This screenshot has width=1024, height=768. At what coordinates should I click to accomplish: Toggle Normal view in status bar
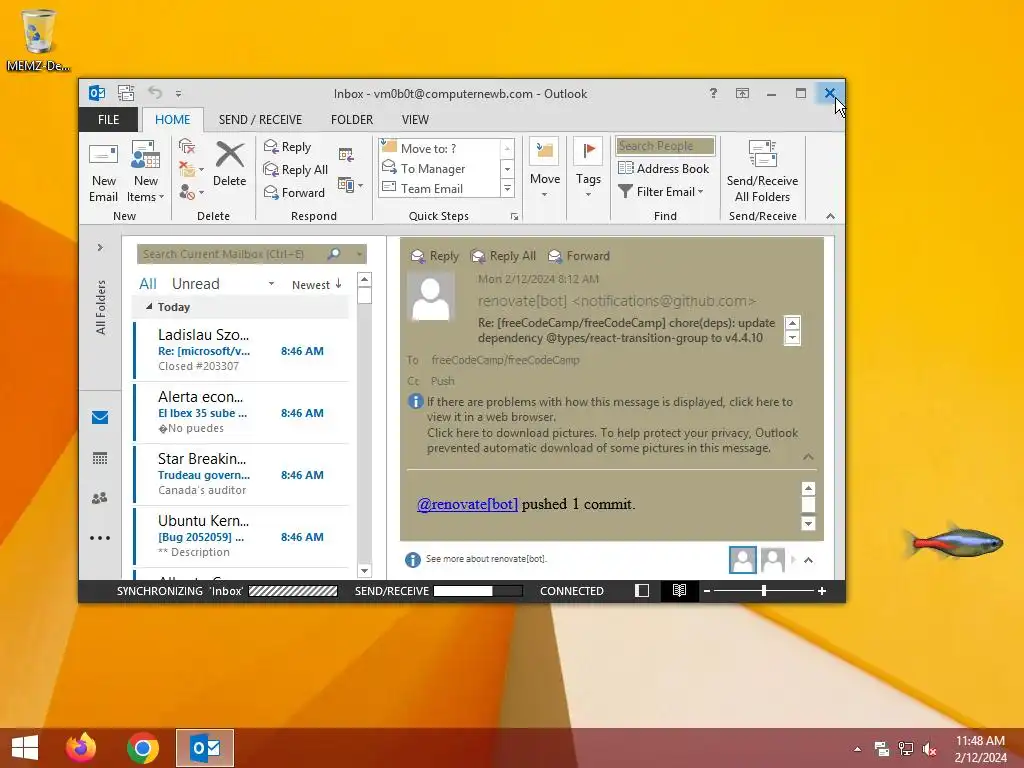point(642,591)
